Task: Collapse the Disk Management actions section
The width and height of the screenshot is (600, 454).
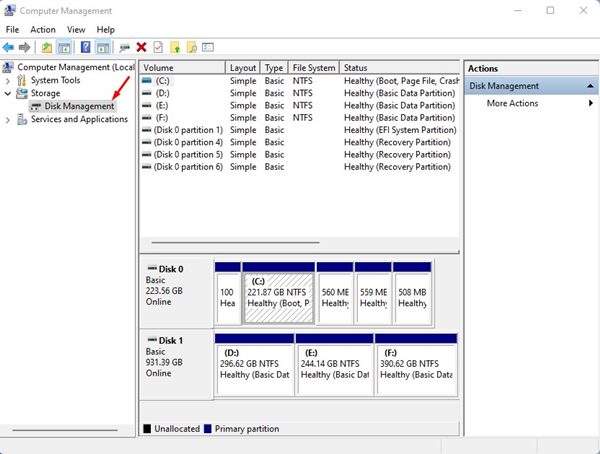Action: tap(590, 86)
